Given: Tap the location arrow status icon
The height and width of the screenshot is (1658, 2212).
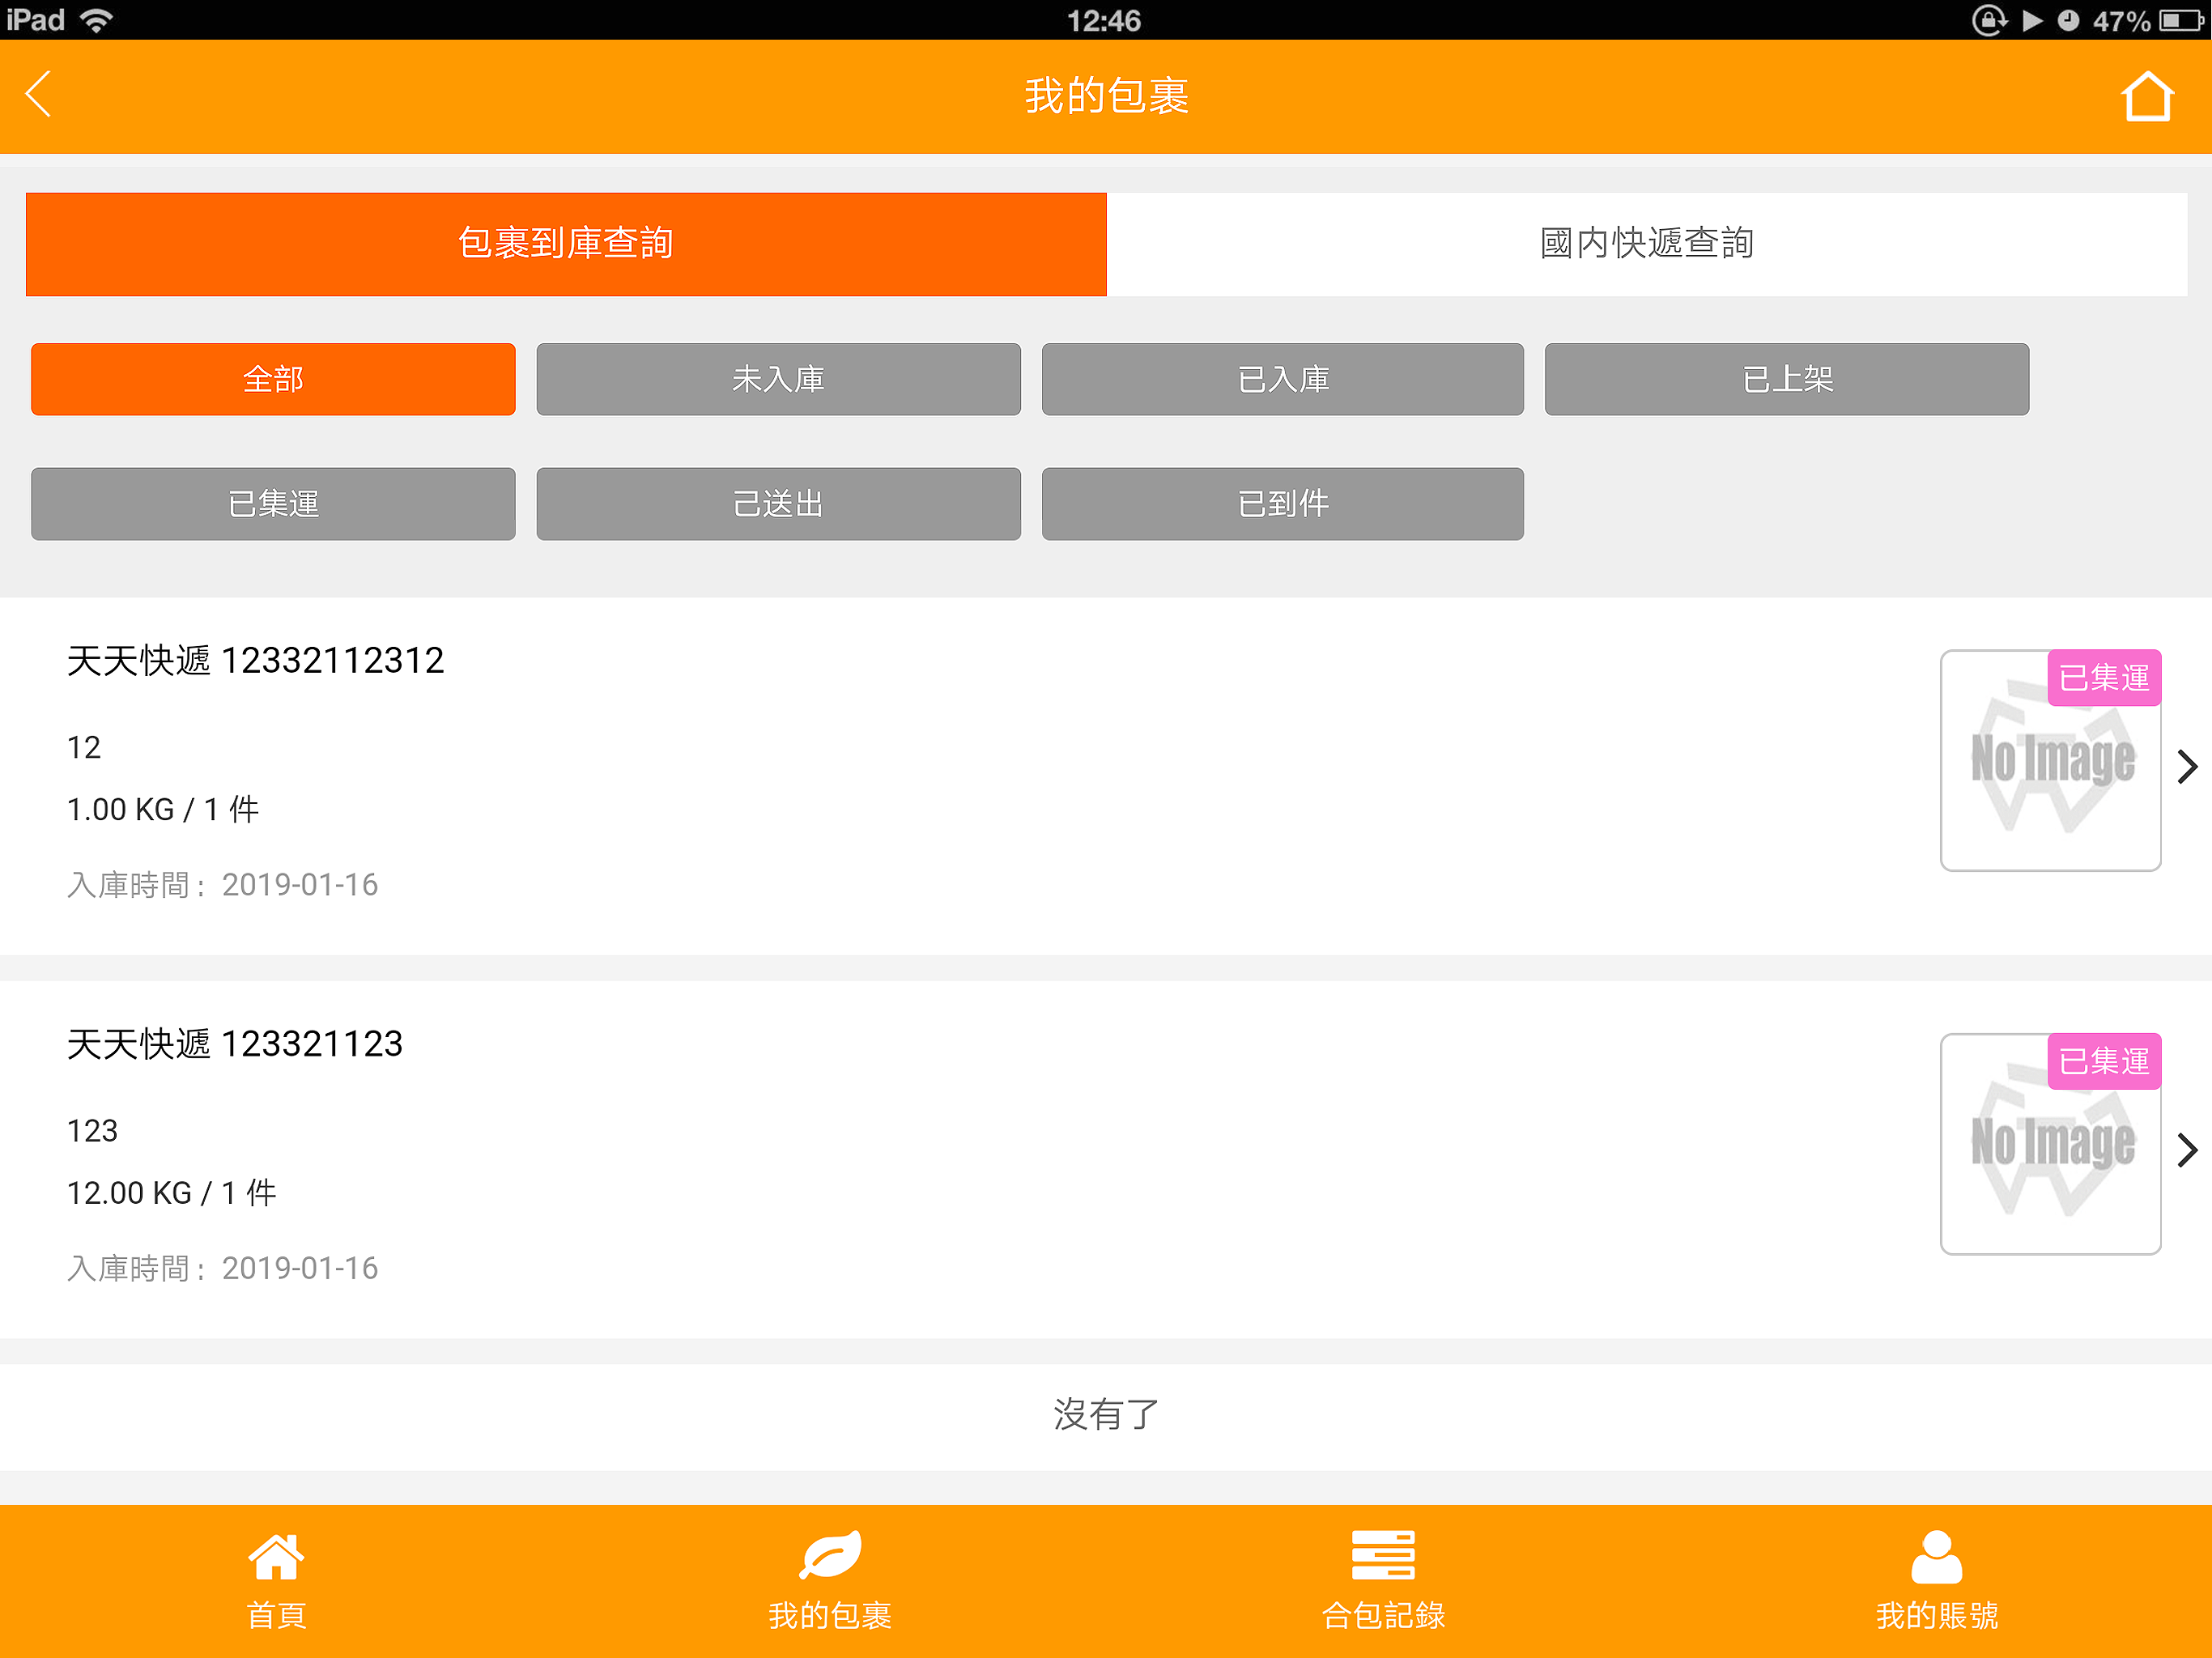Looking at the screenshot, I should (x=2032, y=20).
